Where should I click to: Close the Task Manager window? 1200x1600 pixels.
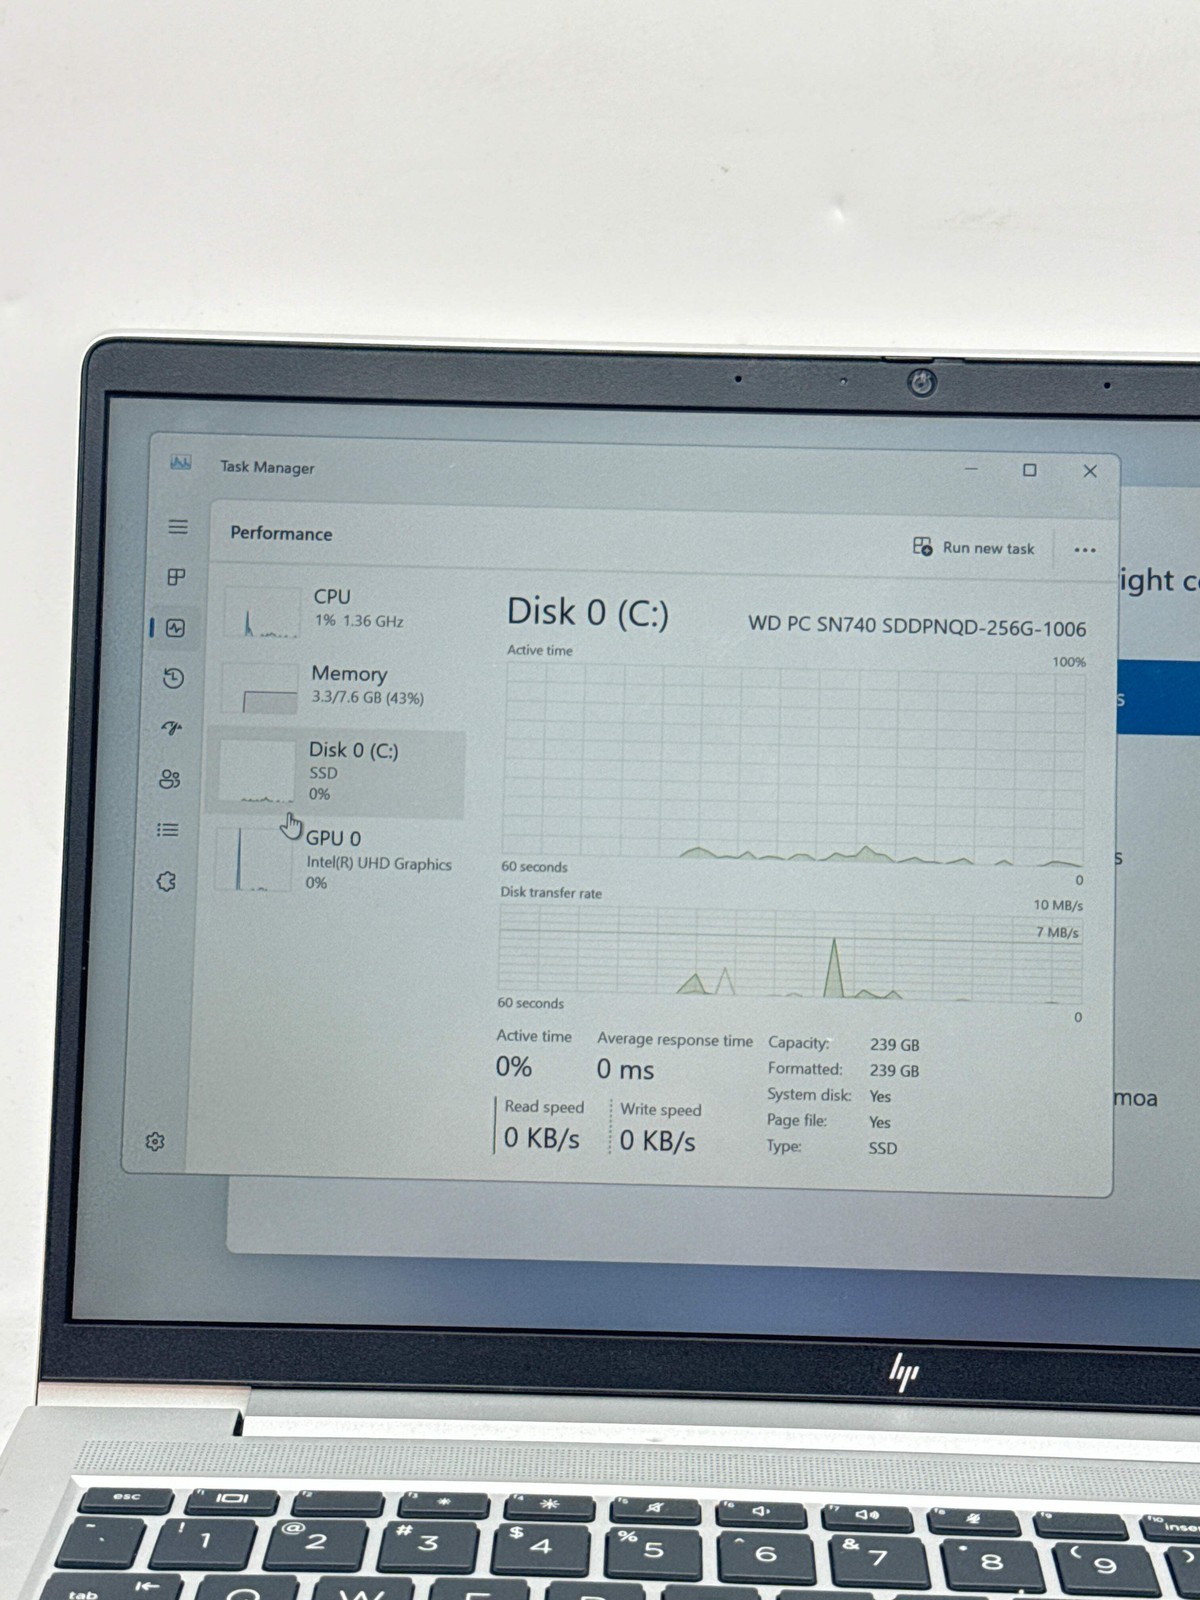(1090, 471)
